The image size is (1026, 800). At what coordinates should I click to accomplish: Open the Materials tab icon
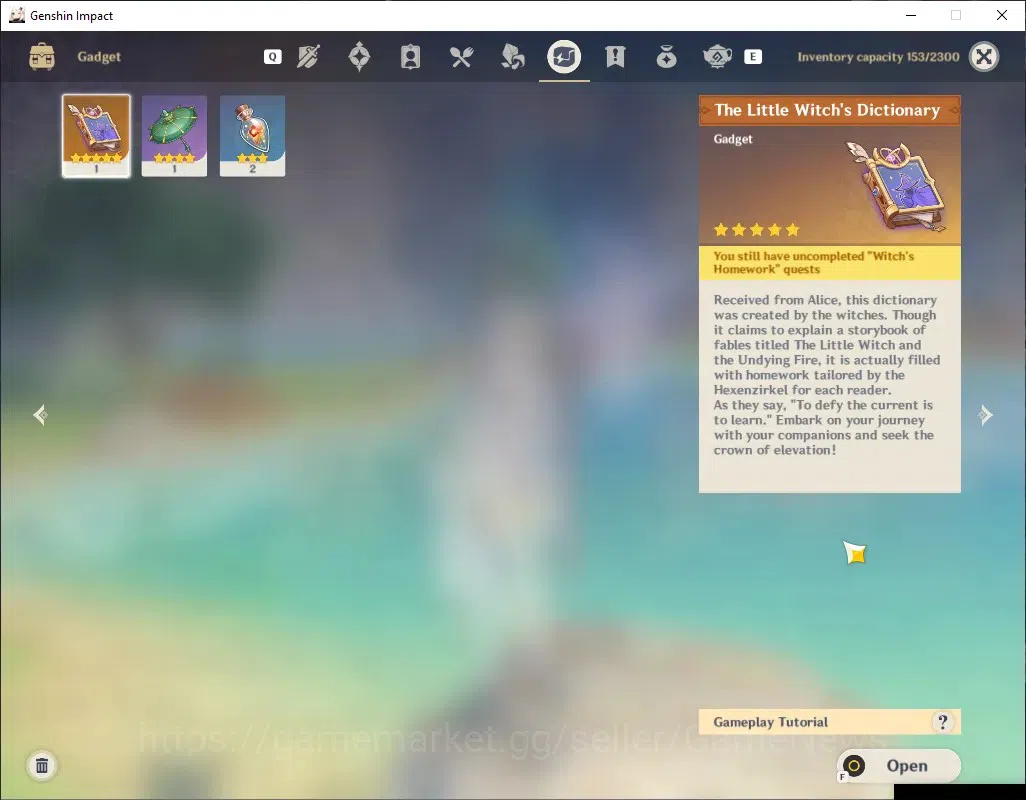(x=512, y=57)
